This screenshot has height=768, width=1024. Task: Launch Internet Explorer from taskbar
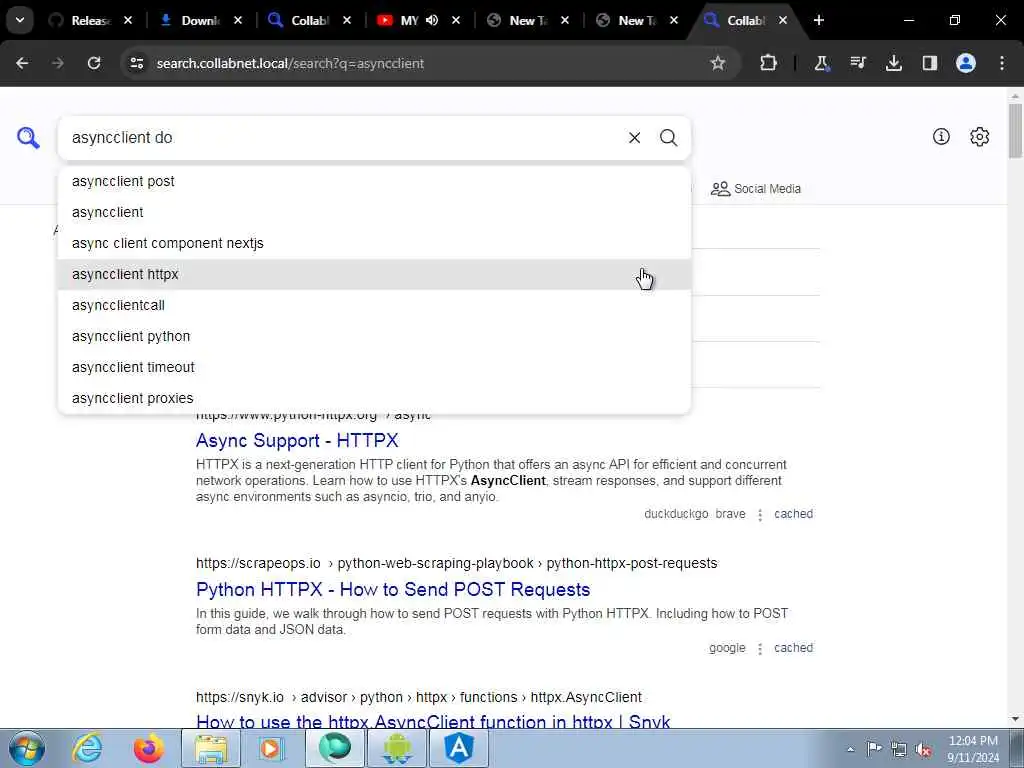tap(87, 749)
